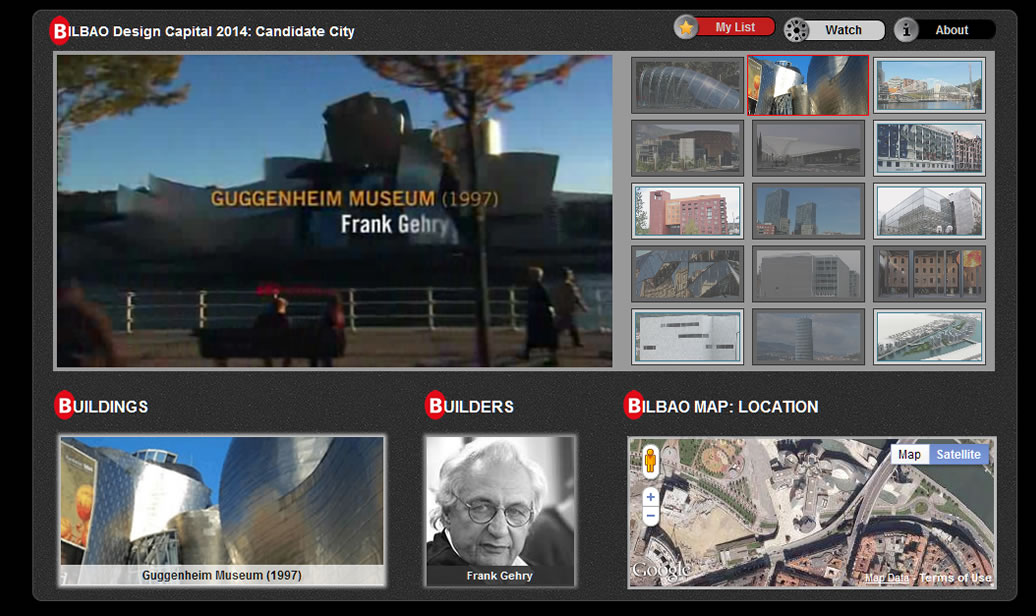Select the grey concrete block building thumbnail
Viewport: 1036px width, 616px height.
808,274
